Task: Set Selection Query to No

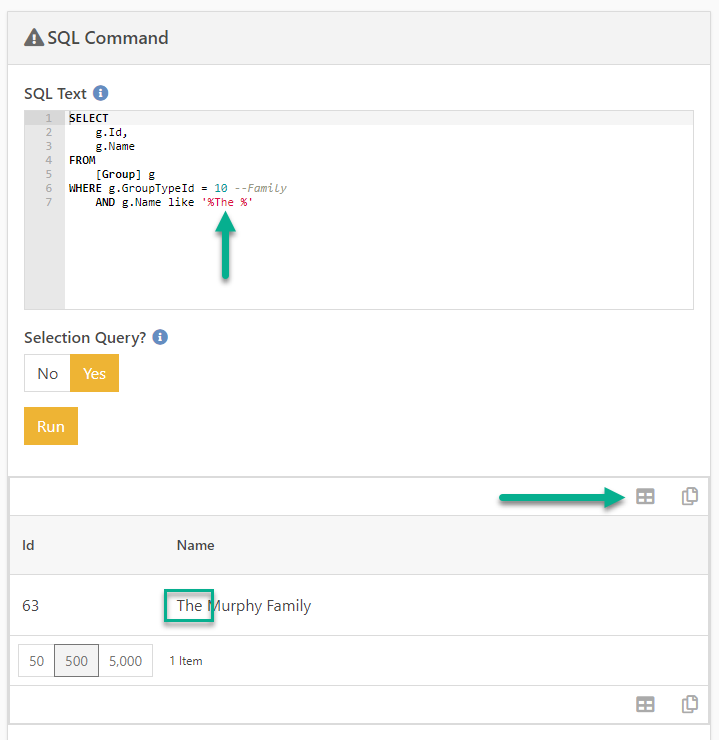Action: pyautogui.click(x=48, y=373)
